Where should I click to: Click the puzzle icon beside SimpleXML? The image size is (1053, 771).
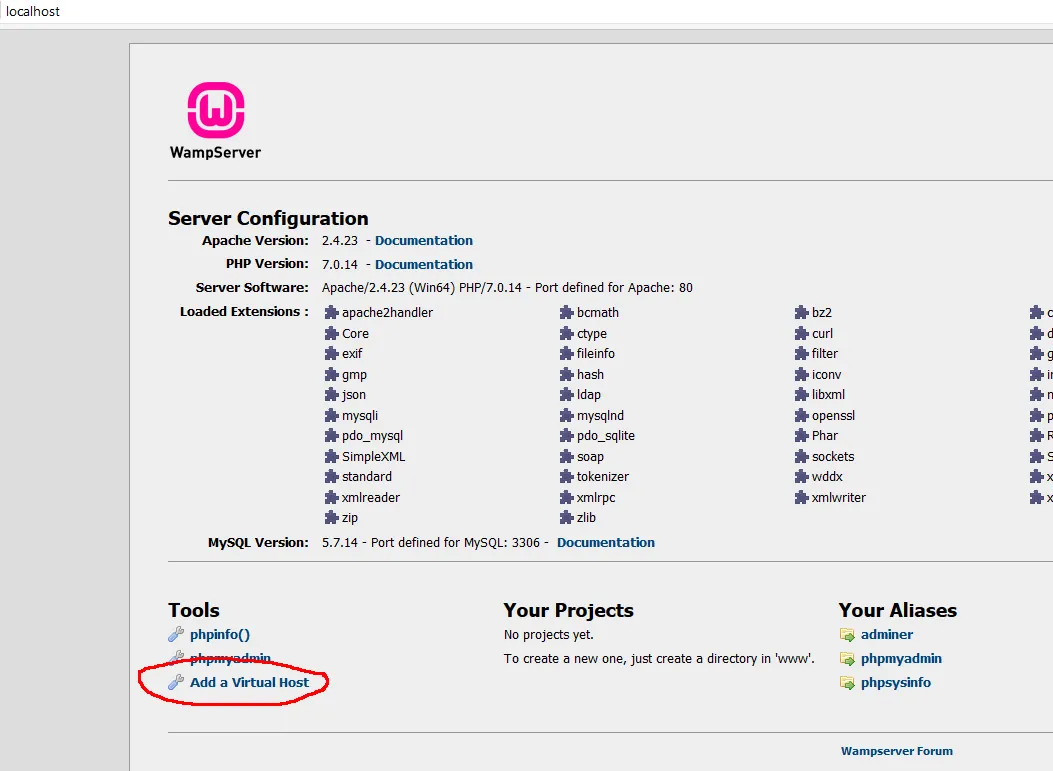pyautogui.click(x=331, y=456)
